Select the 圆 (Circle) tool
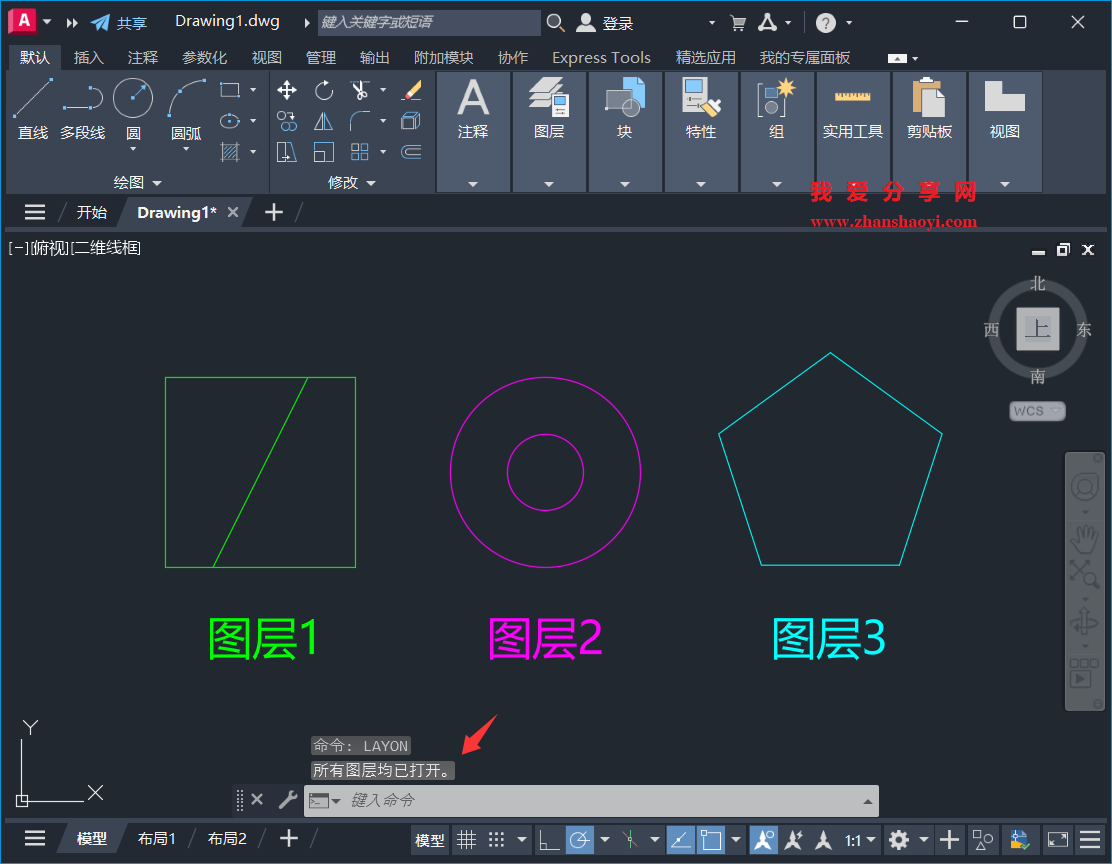This screenshot has height=864, width=1112. pyautogui.click(x=134, y=97)
